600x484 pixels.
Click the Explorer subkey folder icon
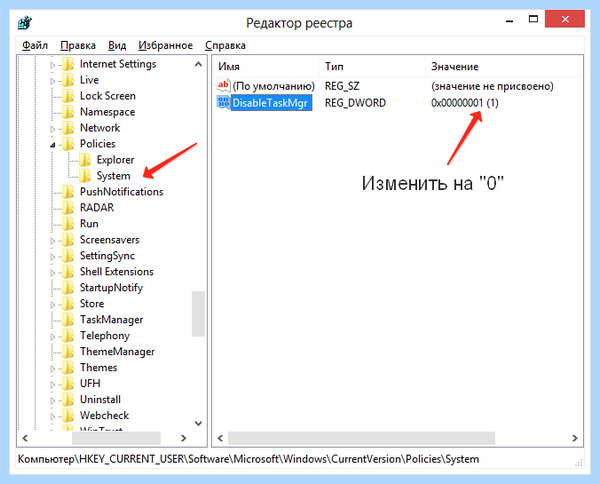tap(85, 160)
